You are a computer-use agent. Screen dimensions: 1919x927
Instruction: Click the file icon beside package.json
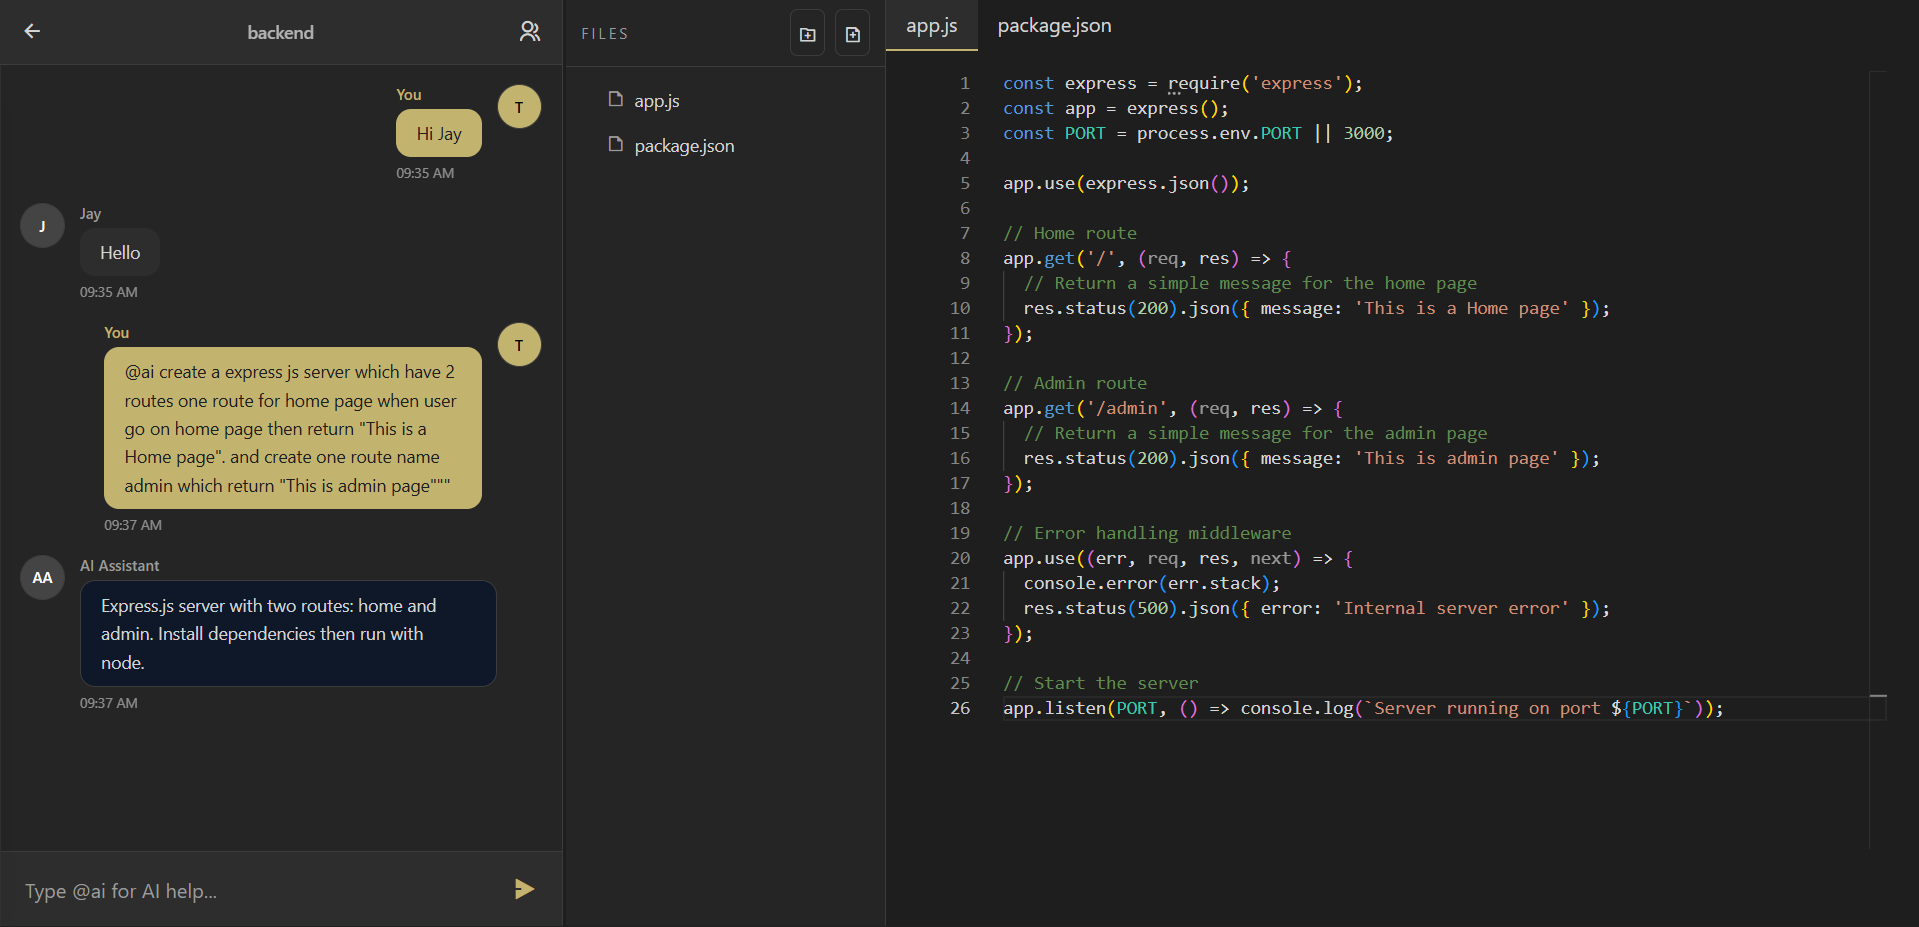pos(616,144)
